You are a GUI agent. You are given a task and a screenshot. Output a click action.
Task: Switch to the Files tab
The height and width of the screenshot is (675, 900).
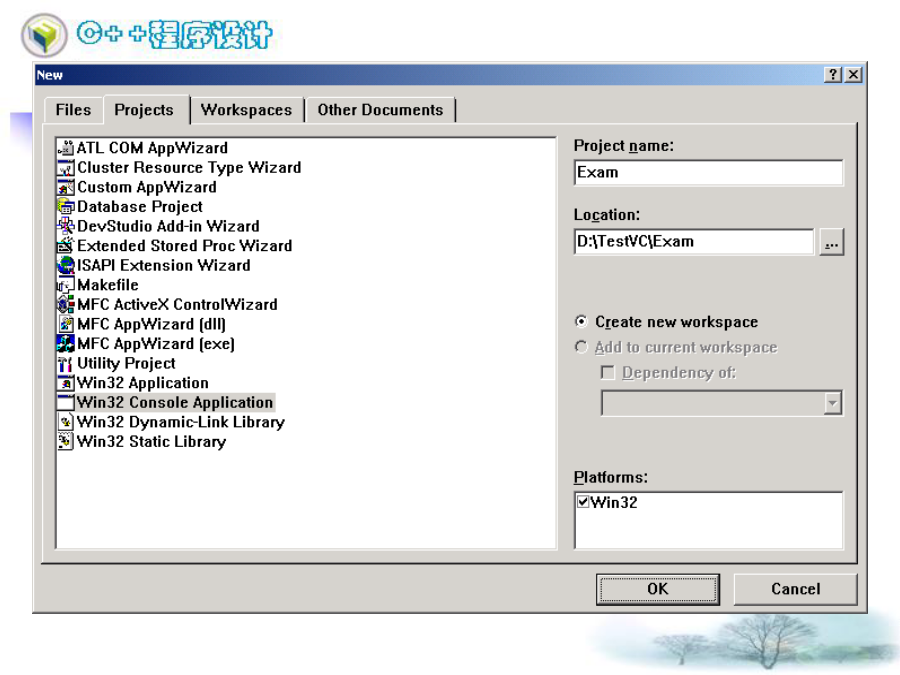73,110
